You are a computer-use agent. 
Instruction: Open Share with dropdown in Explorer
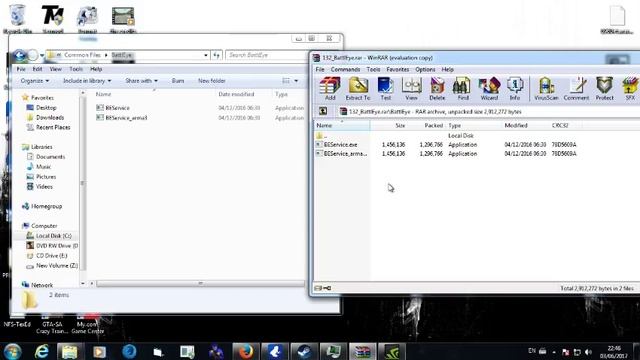[141, 81]
